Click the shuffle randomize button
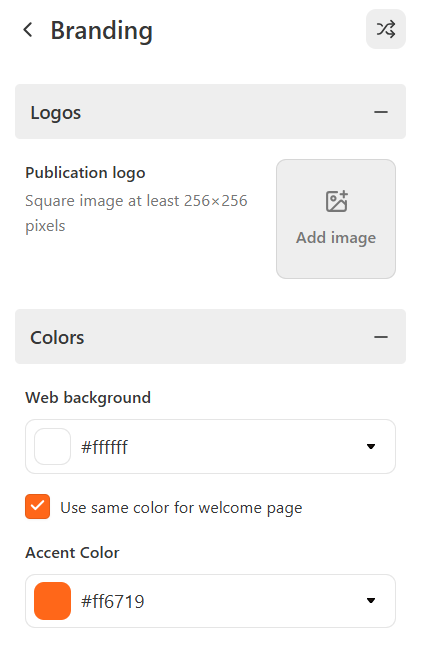The image size is (428, 651). 386,29
